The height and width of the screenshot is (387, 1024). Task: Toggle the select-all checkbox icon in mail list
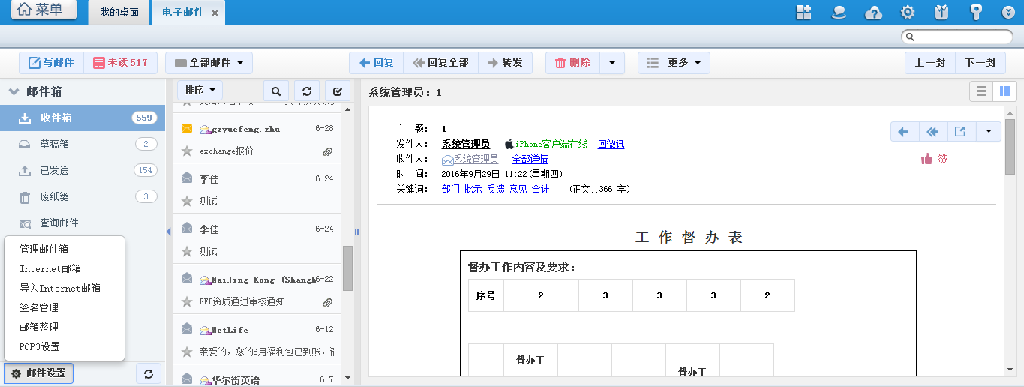coord(338,91)
